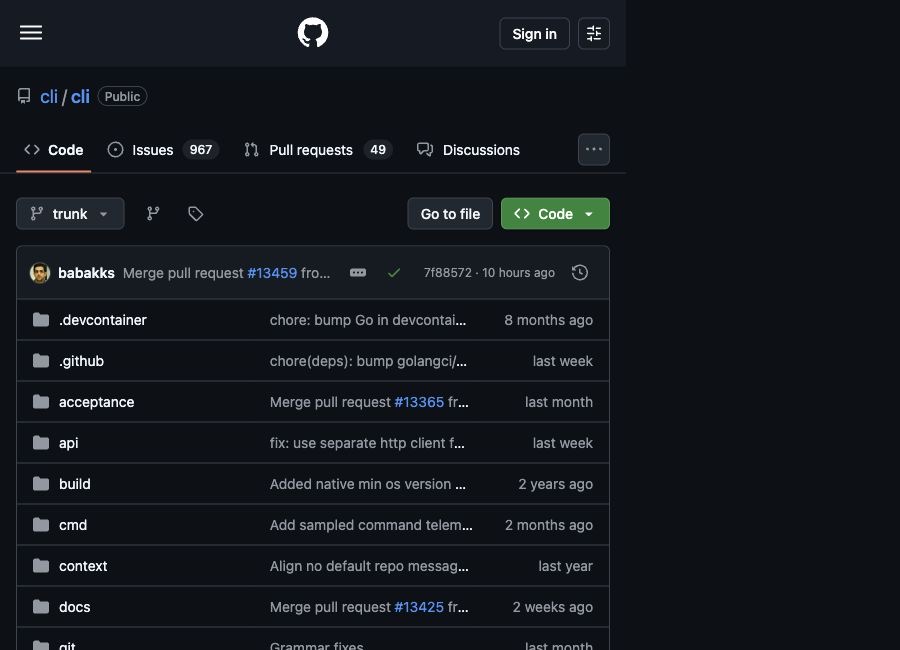Open the bold cli repository link
Image resolution: width=900 pixels, height=650 pixels.
point(80,96)
